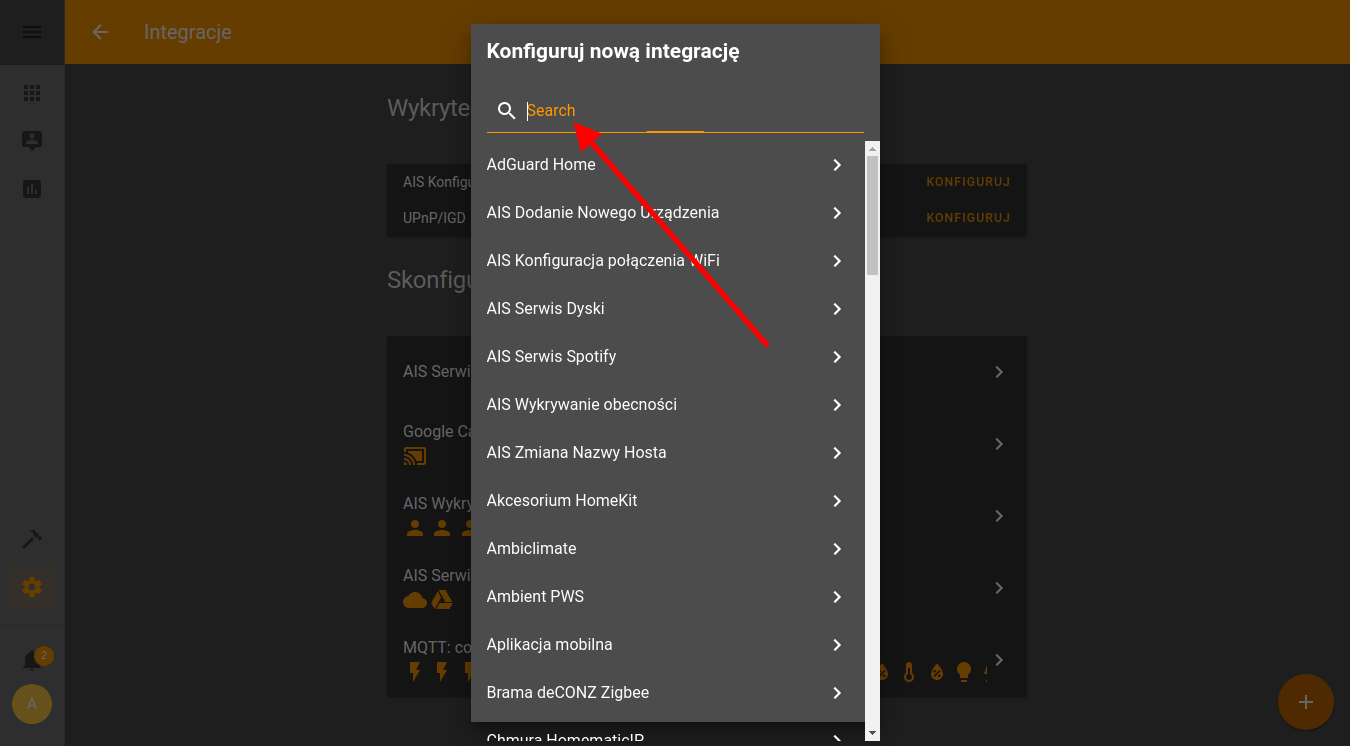The width and height of the screenshot is (1350, 746).
Task: Expand AIS Wykrywanie obecności chevron
Action: click(837, 405)
